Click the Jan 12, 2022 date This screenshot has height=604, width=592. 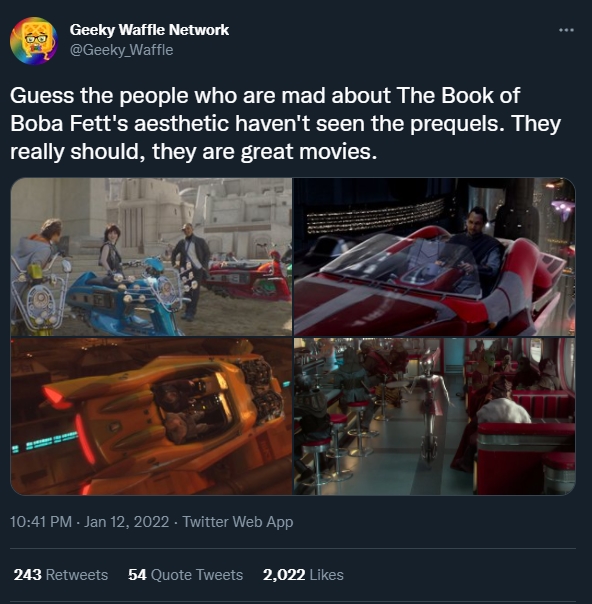pyautogui.click(x=126, y=522)
